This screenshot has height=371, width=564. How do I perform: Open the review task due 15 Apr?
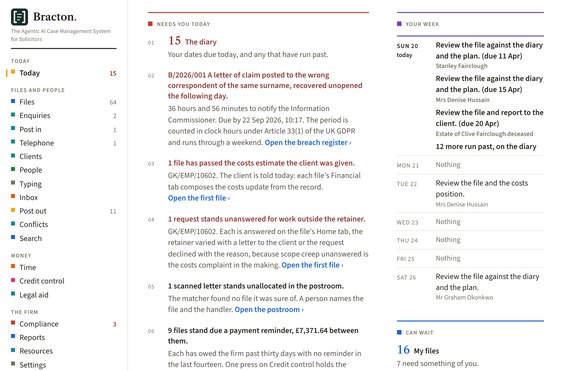489,84
